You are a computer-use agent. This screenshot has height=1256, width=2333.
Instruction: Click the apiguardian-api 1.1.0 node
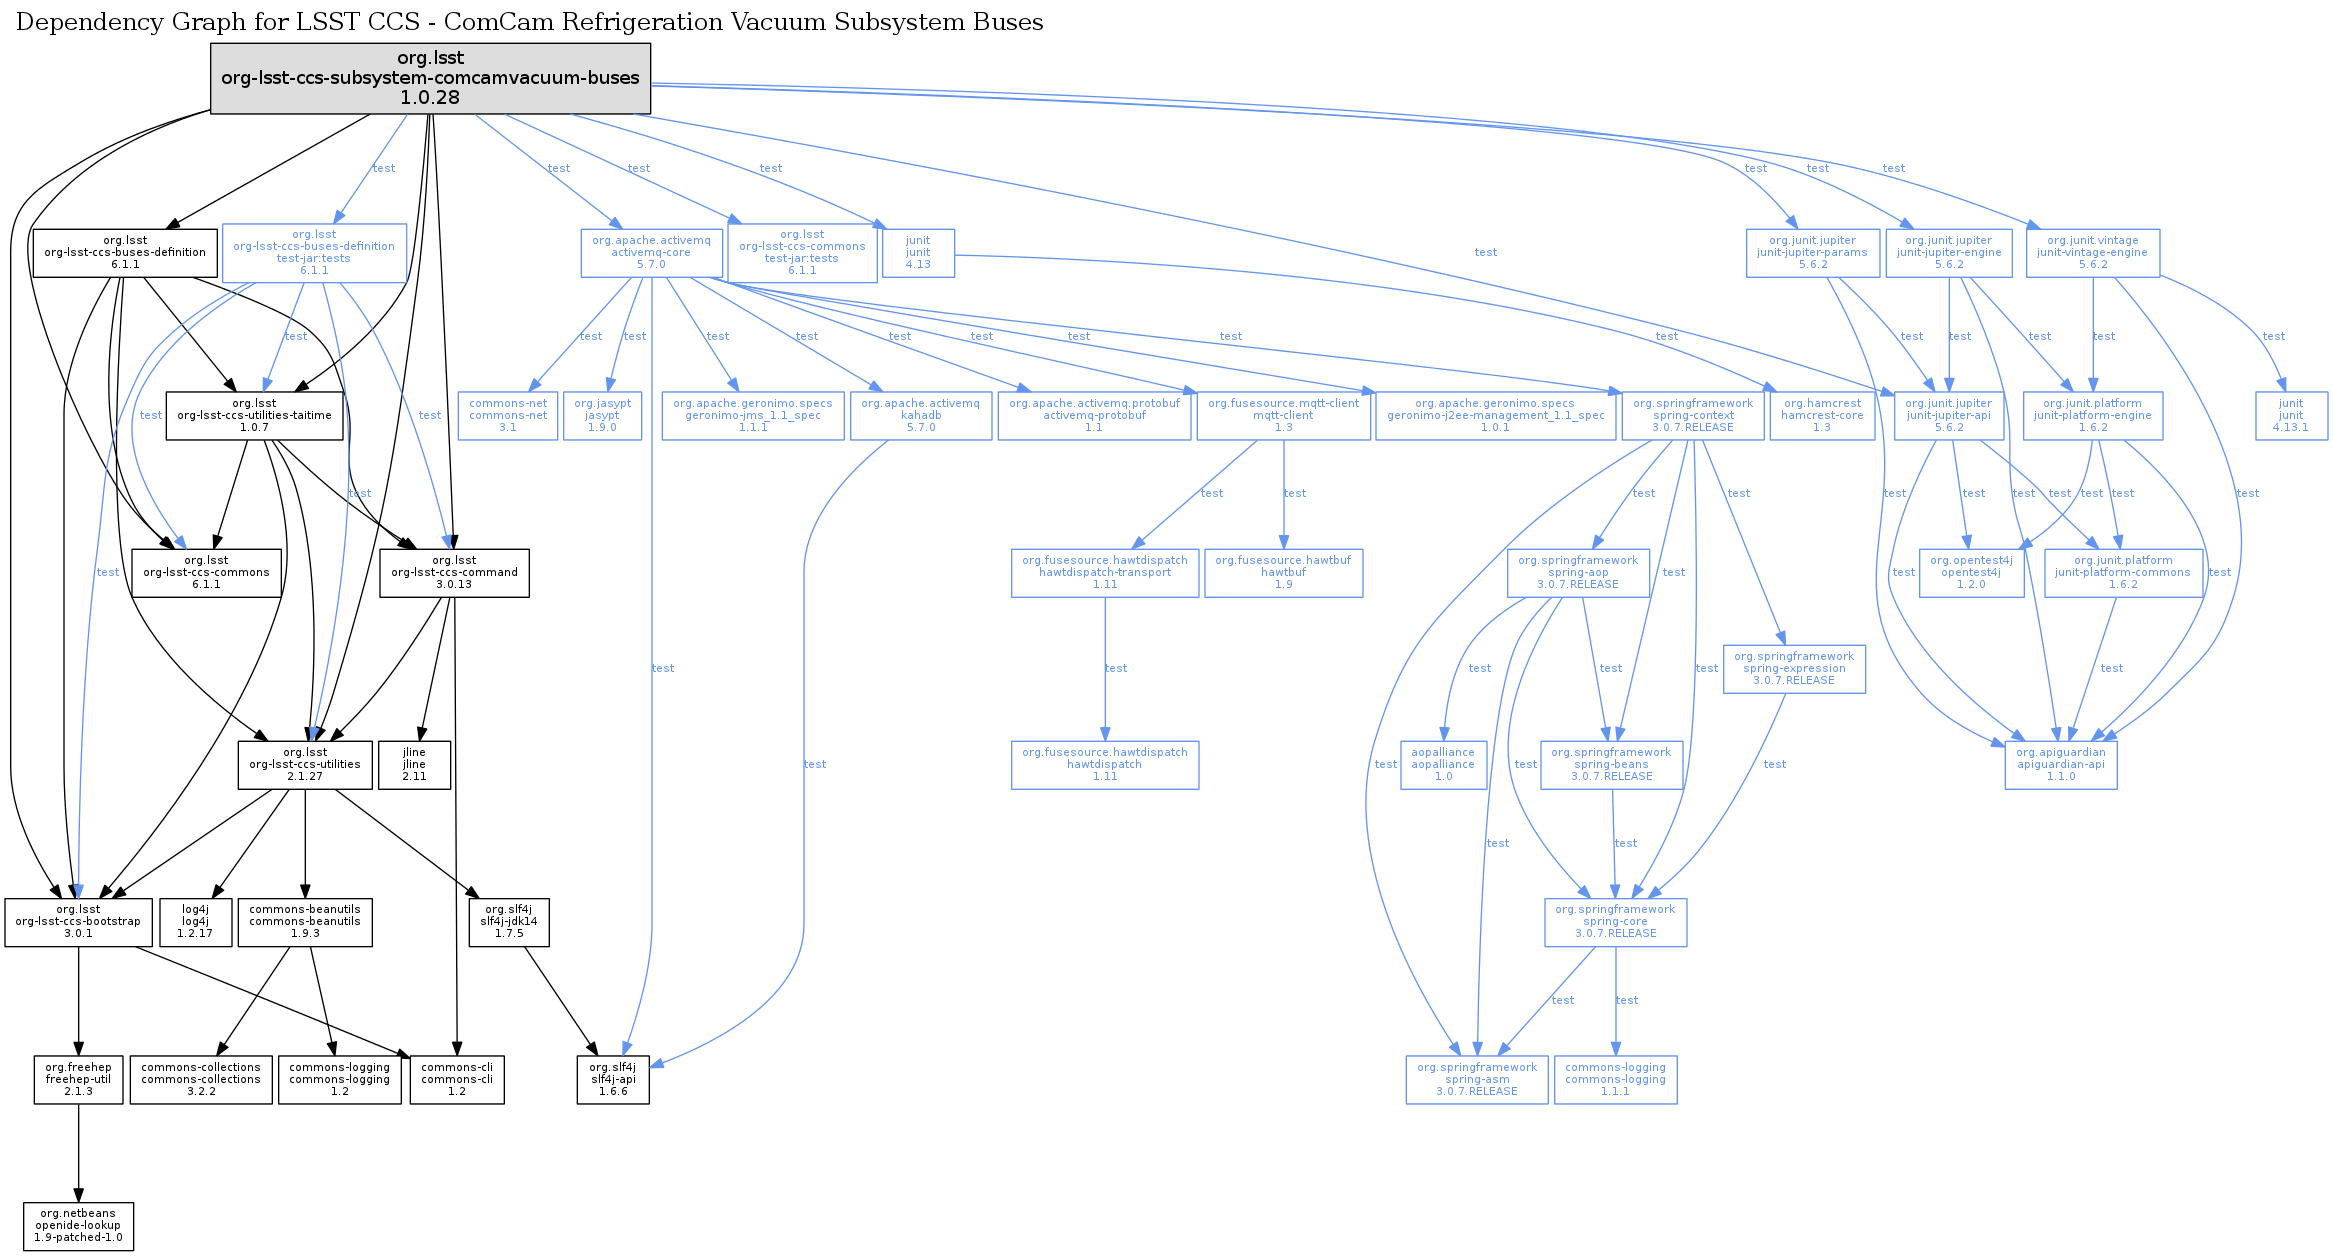point(2060,765)
